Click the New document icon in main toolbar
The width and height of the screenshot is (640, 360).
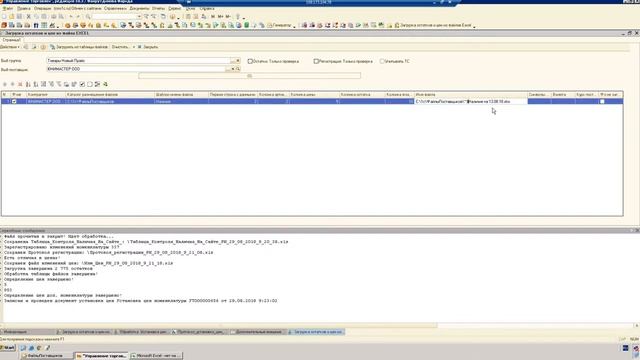pos(4,16)
